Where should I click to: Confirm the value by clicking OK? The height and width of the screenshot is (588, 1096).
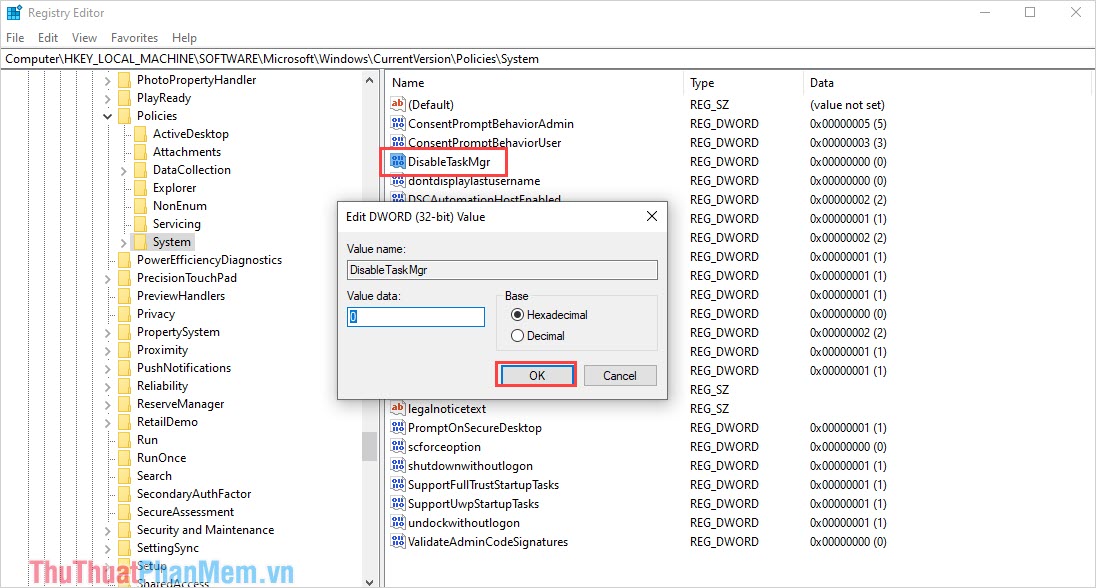click(x=536, y=375)
